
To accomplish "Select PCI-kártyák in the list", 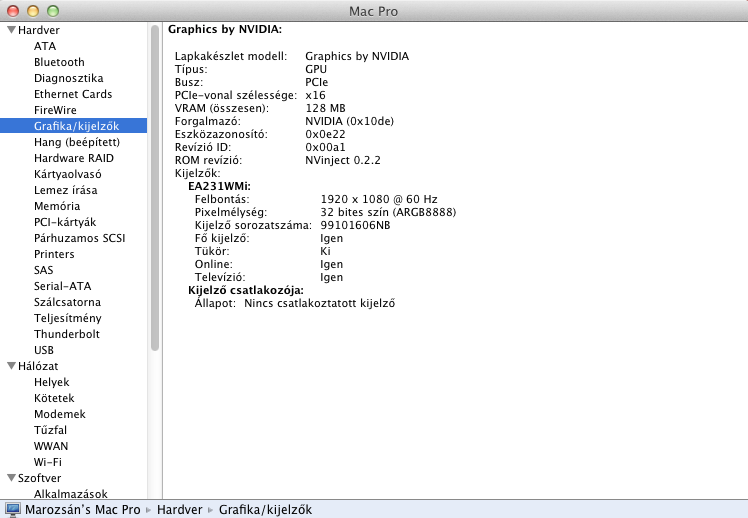I will tap(65, 222).
